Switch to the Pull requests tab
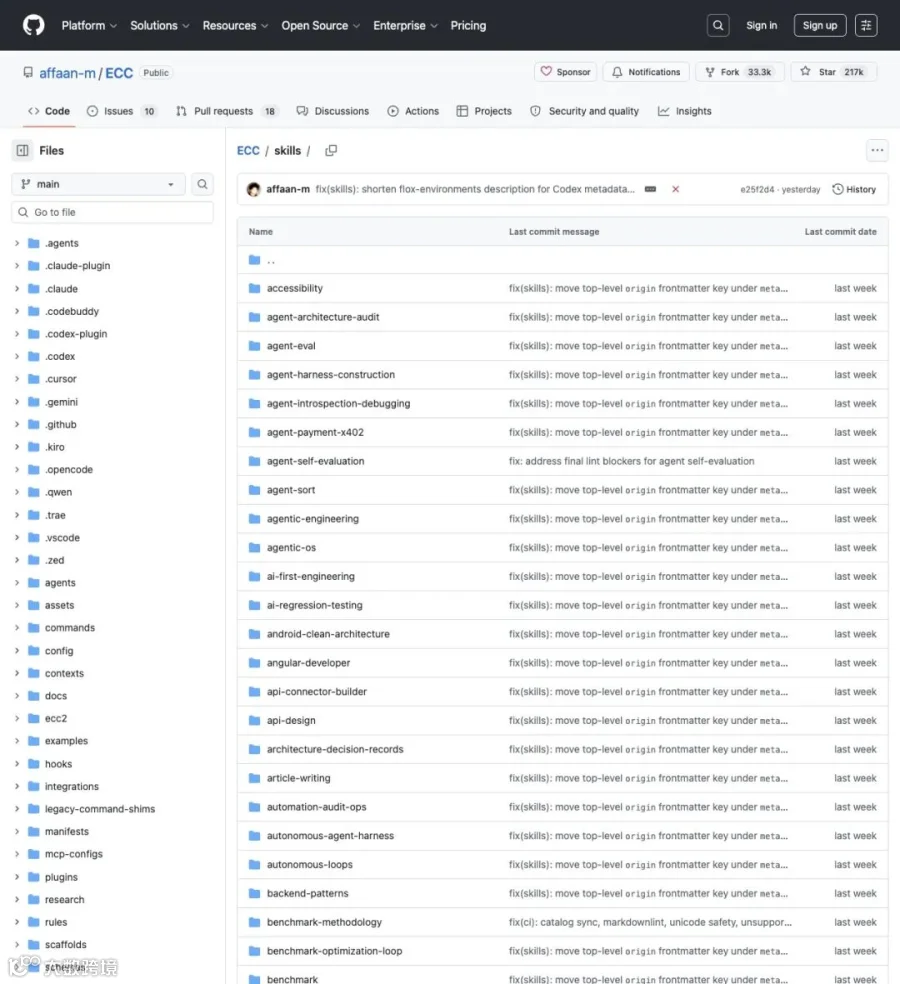 pyautogui.click(x=226, y=111)
